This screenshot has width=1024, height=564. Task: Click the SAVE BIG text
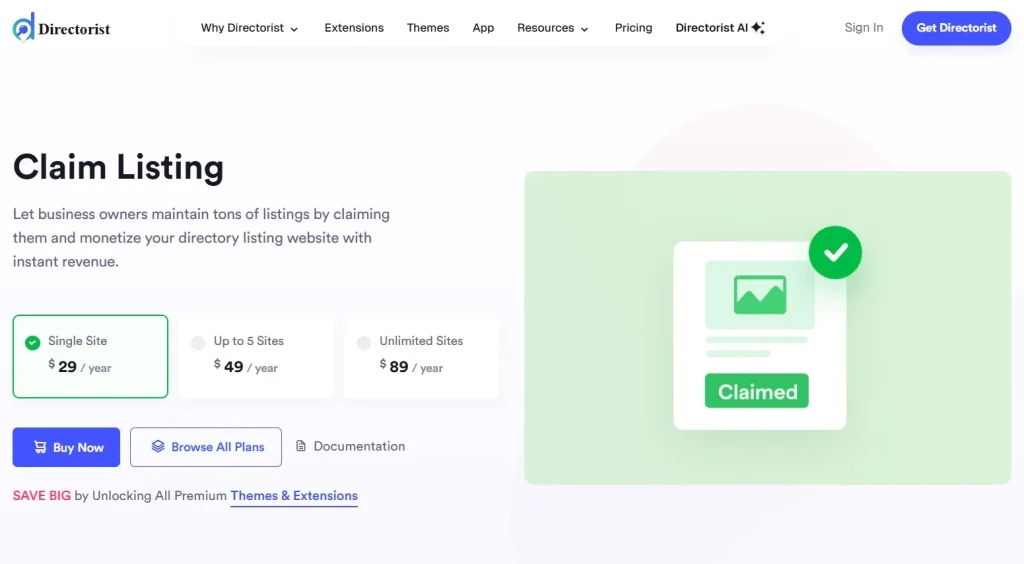42,495
